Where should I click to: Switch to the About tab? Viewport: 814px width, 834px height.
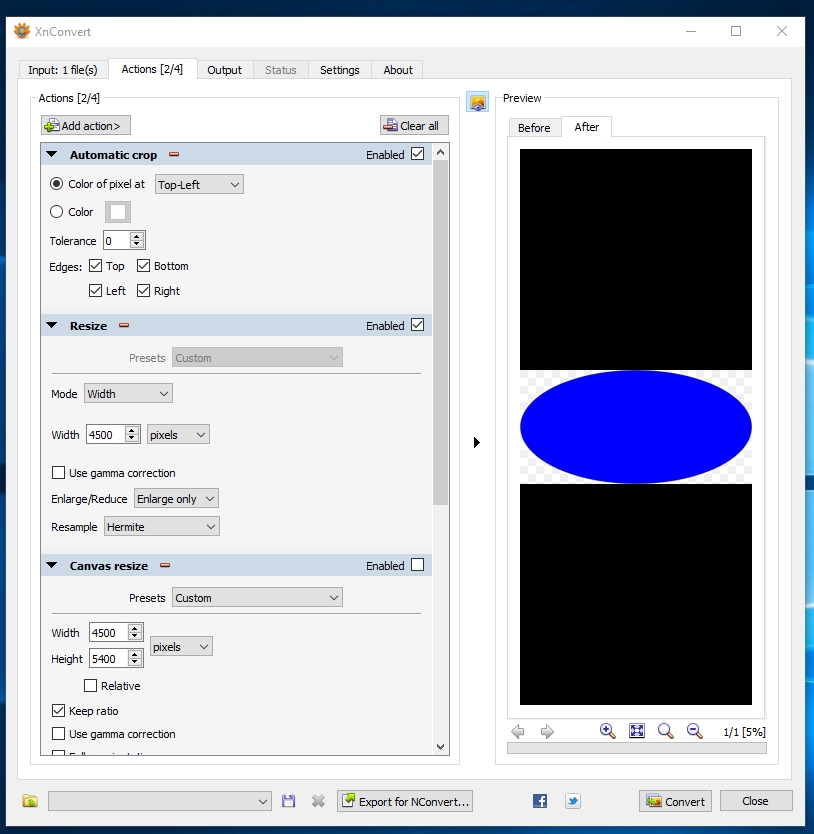click(398, 70)
